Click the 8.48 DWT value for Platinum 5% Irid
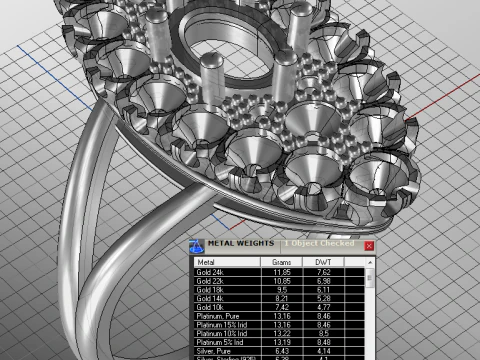Image resolution: width=480 pixels, height=360 pixels. [324, 342]
